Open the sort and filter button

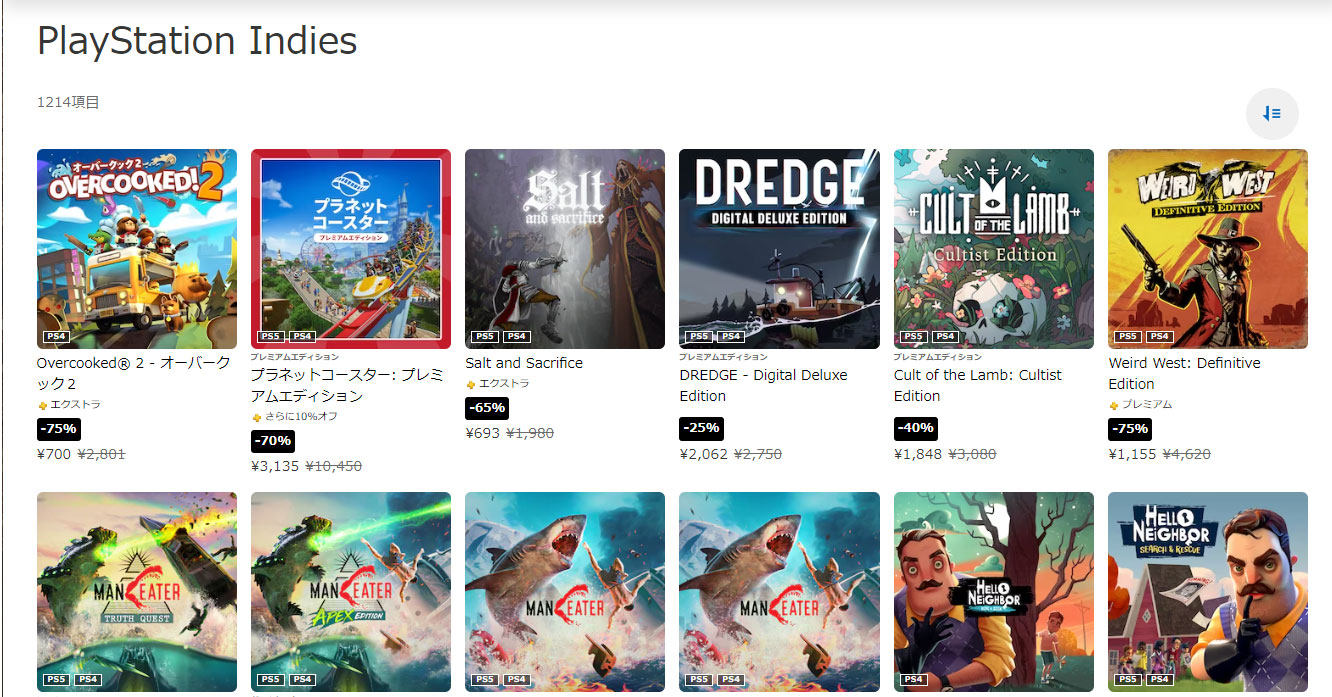(x=1272, y=114)
